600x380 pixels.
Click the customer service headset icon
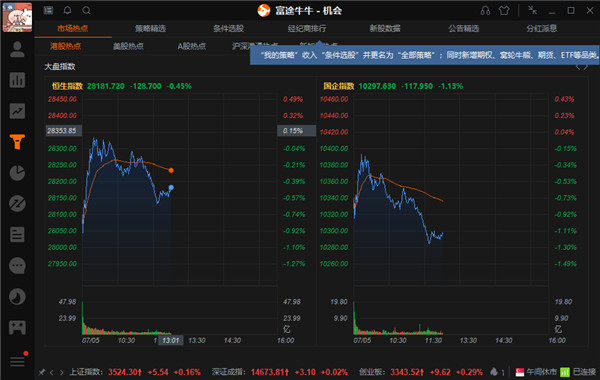485,11
